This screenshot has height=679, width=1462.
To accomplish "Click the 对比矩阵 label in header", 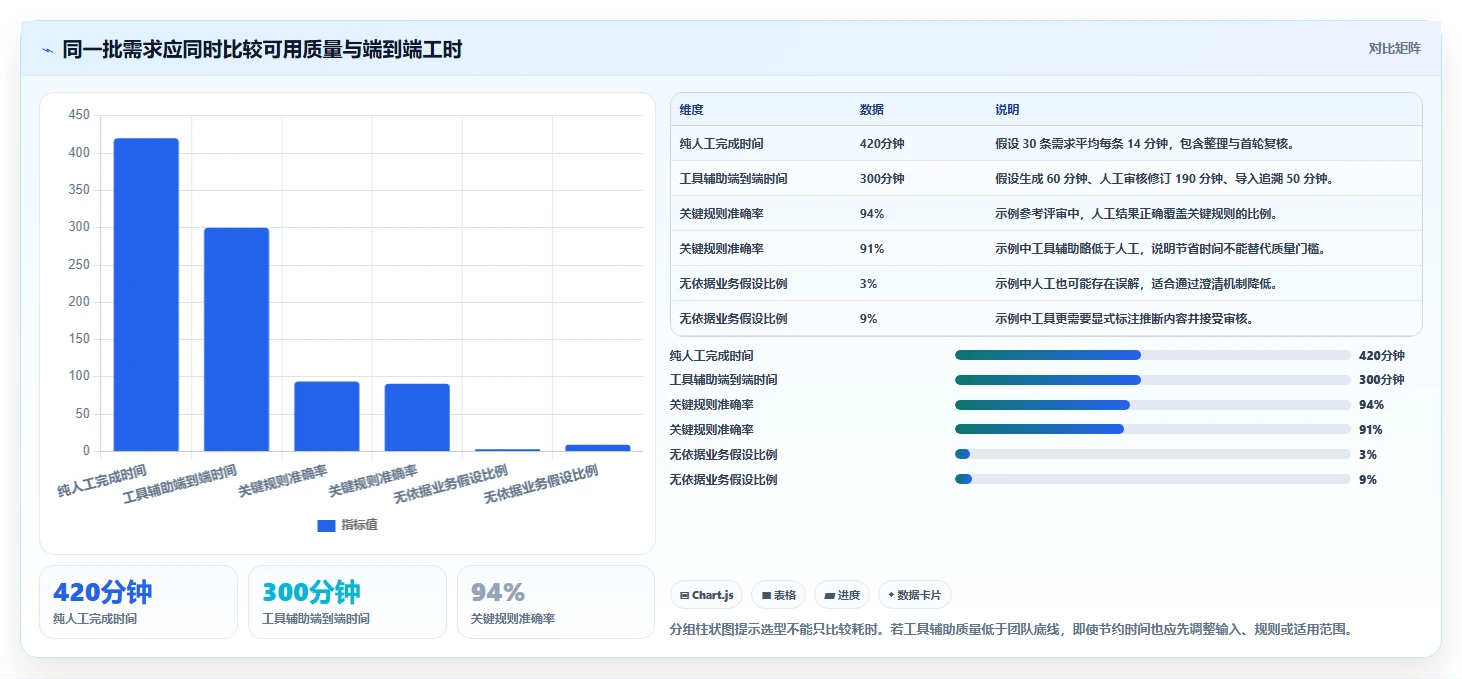I will (1394, 48).
